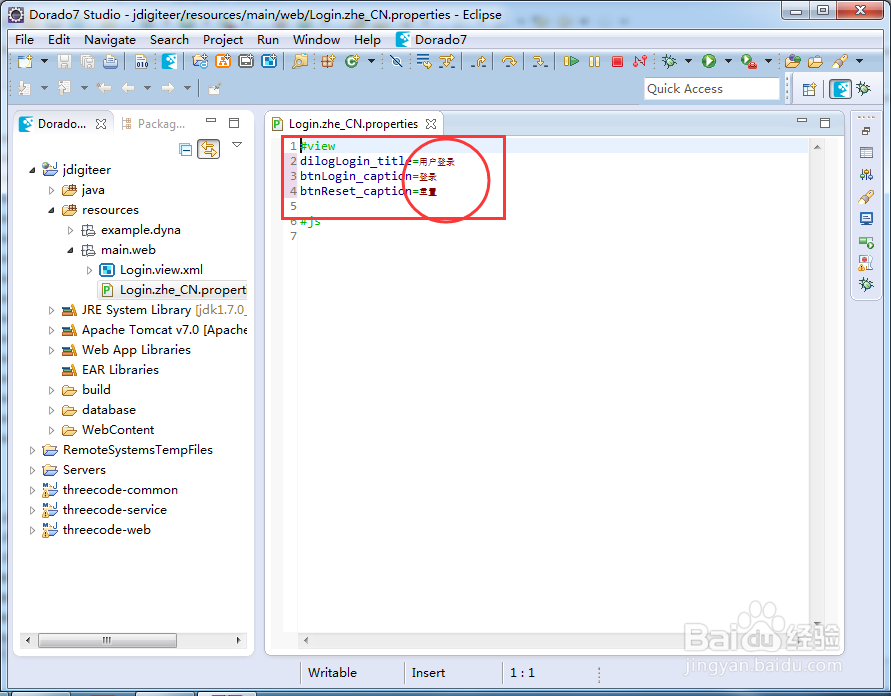Click the Open Perspective icon
Screen dimensions: 891x696
pos(809,89)
